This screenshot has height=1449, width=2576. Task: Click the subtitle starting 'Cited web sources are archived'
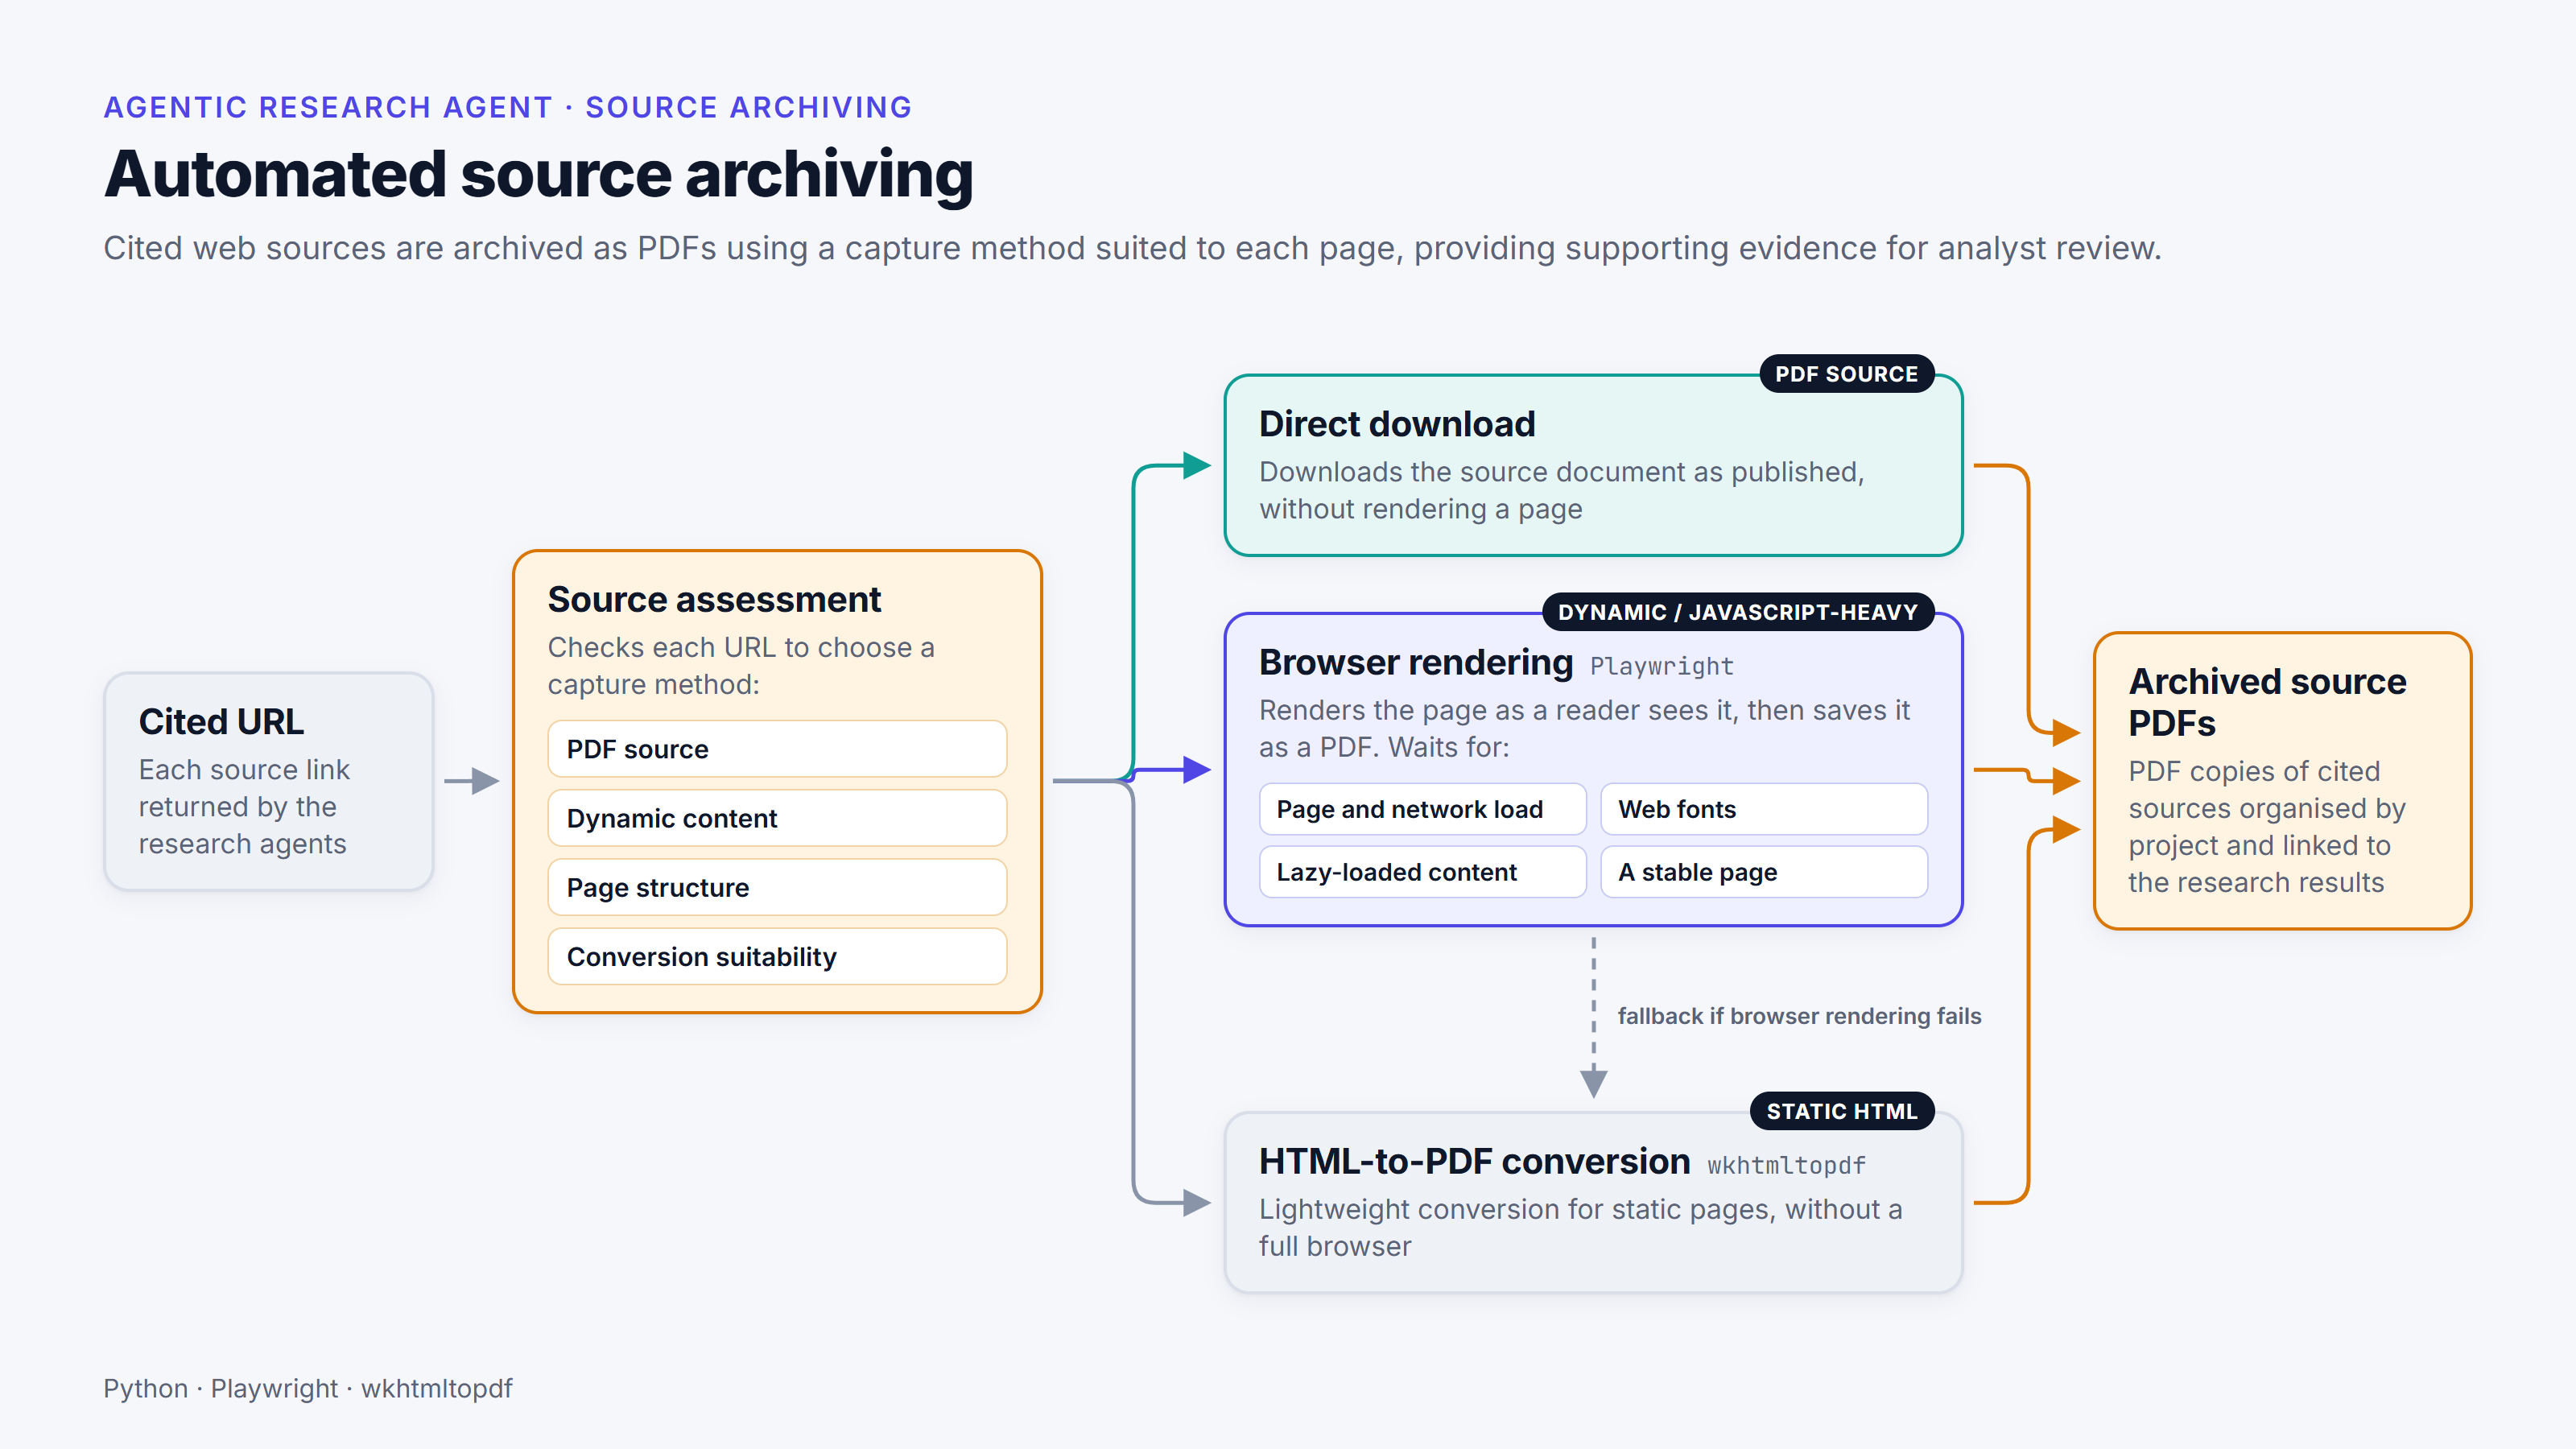[x=1132, y=248]
